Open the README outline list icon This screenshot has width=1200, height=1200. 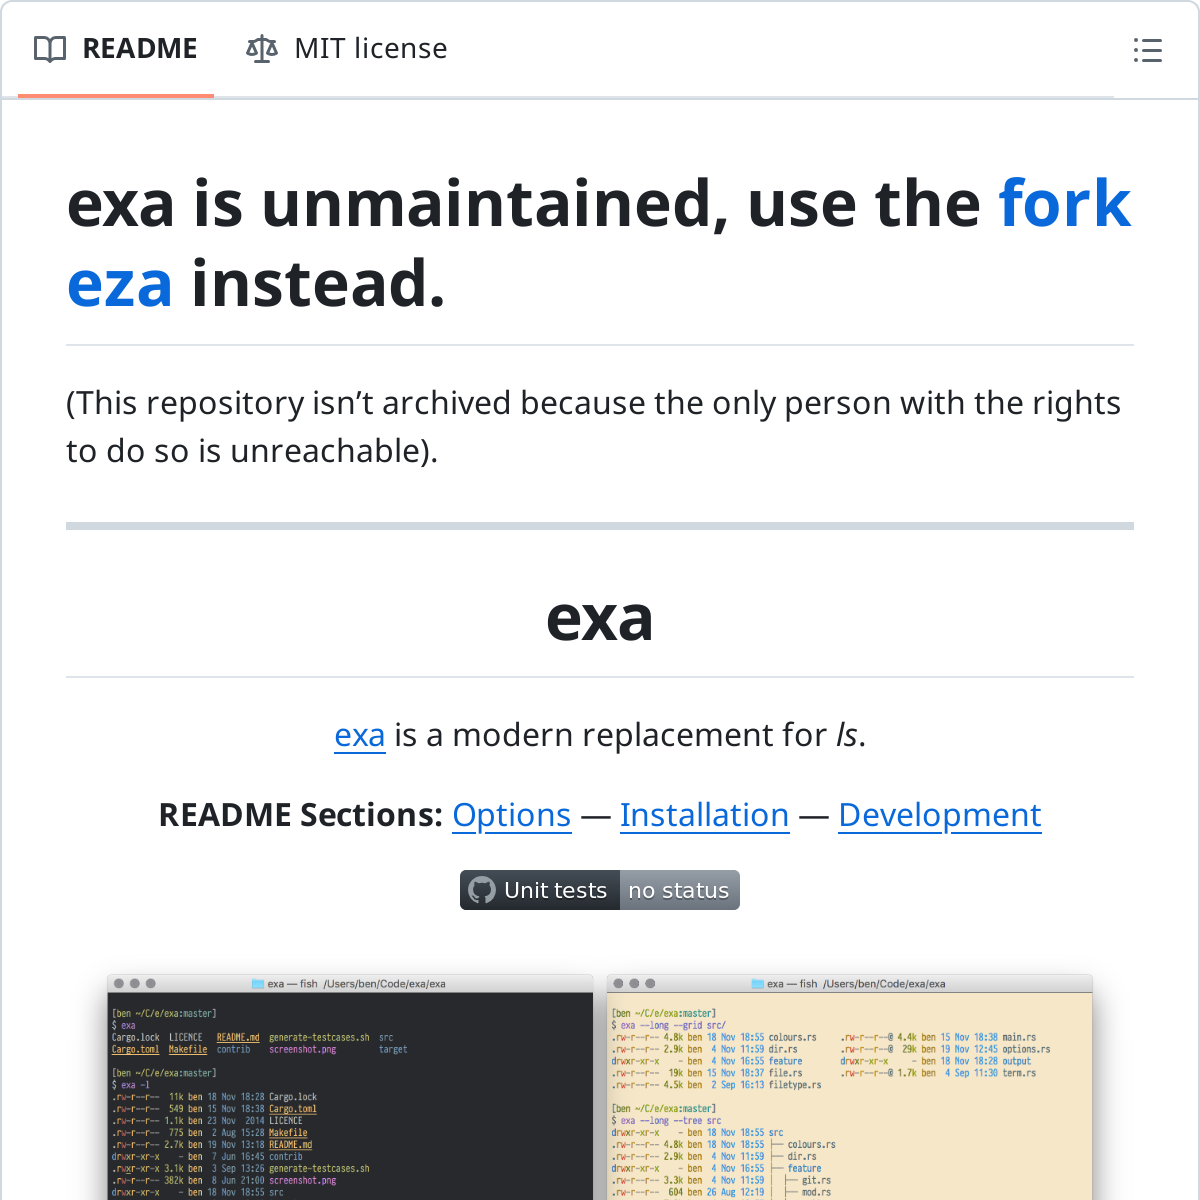pyautogui.click(x=1147, y=50)
